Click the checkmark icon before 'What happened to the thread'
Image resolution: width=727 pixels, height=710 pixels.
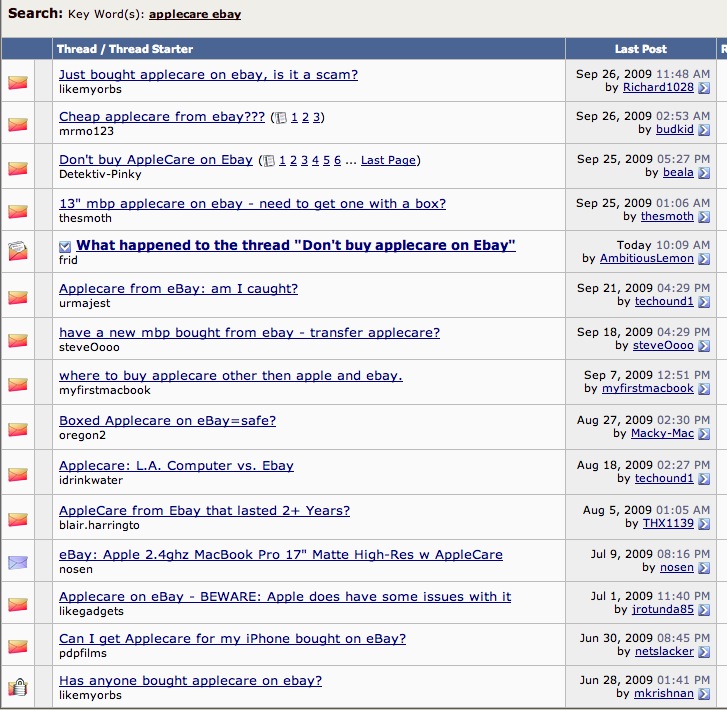[65, 246]
